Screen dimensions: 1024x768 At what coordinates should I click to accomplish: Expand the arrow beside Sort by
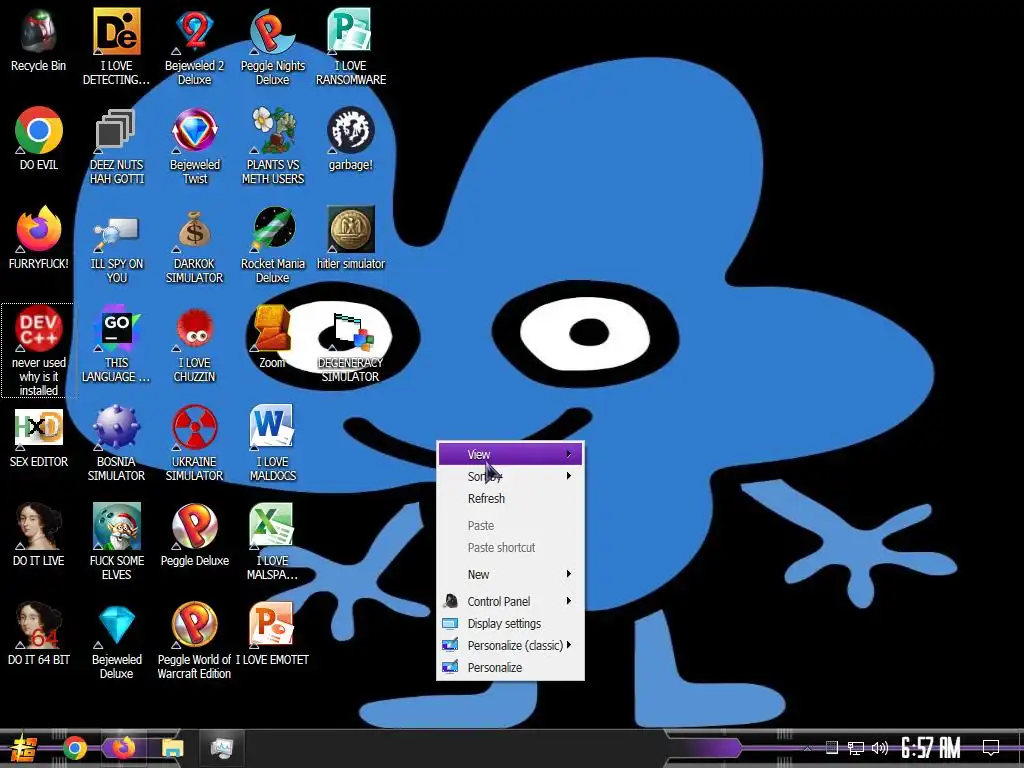tap(569, 476)
